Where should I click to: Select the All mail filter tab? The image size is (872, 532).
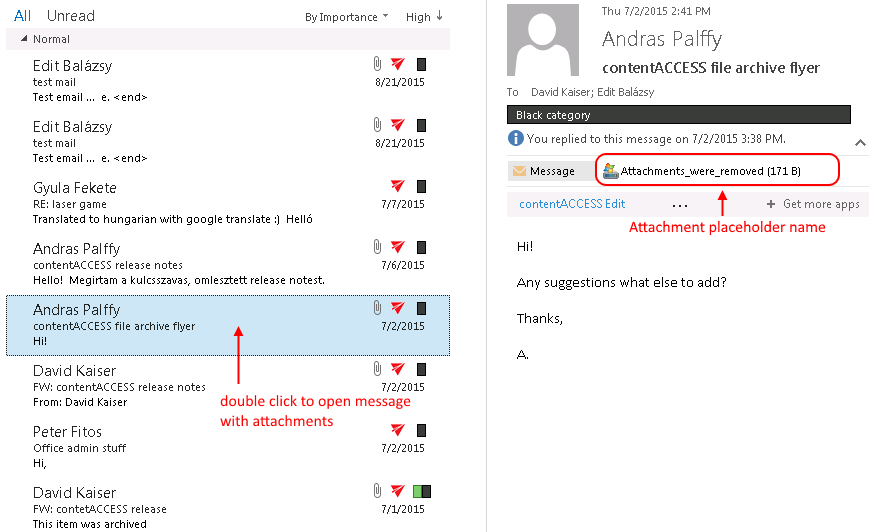point(22,16)
